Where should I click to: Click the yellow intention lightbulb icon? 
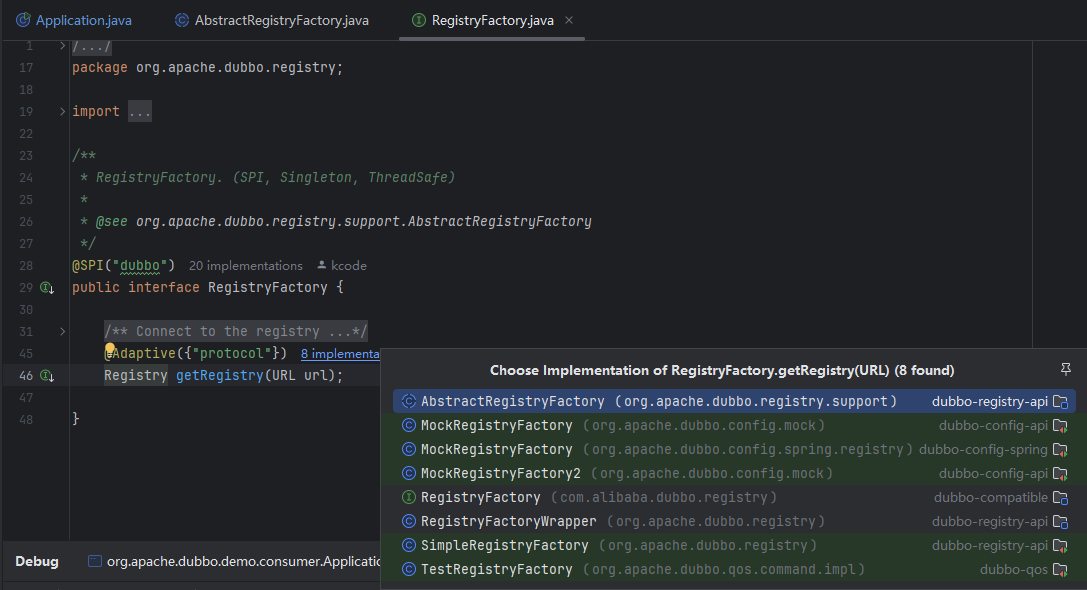click(111, 350)
